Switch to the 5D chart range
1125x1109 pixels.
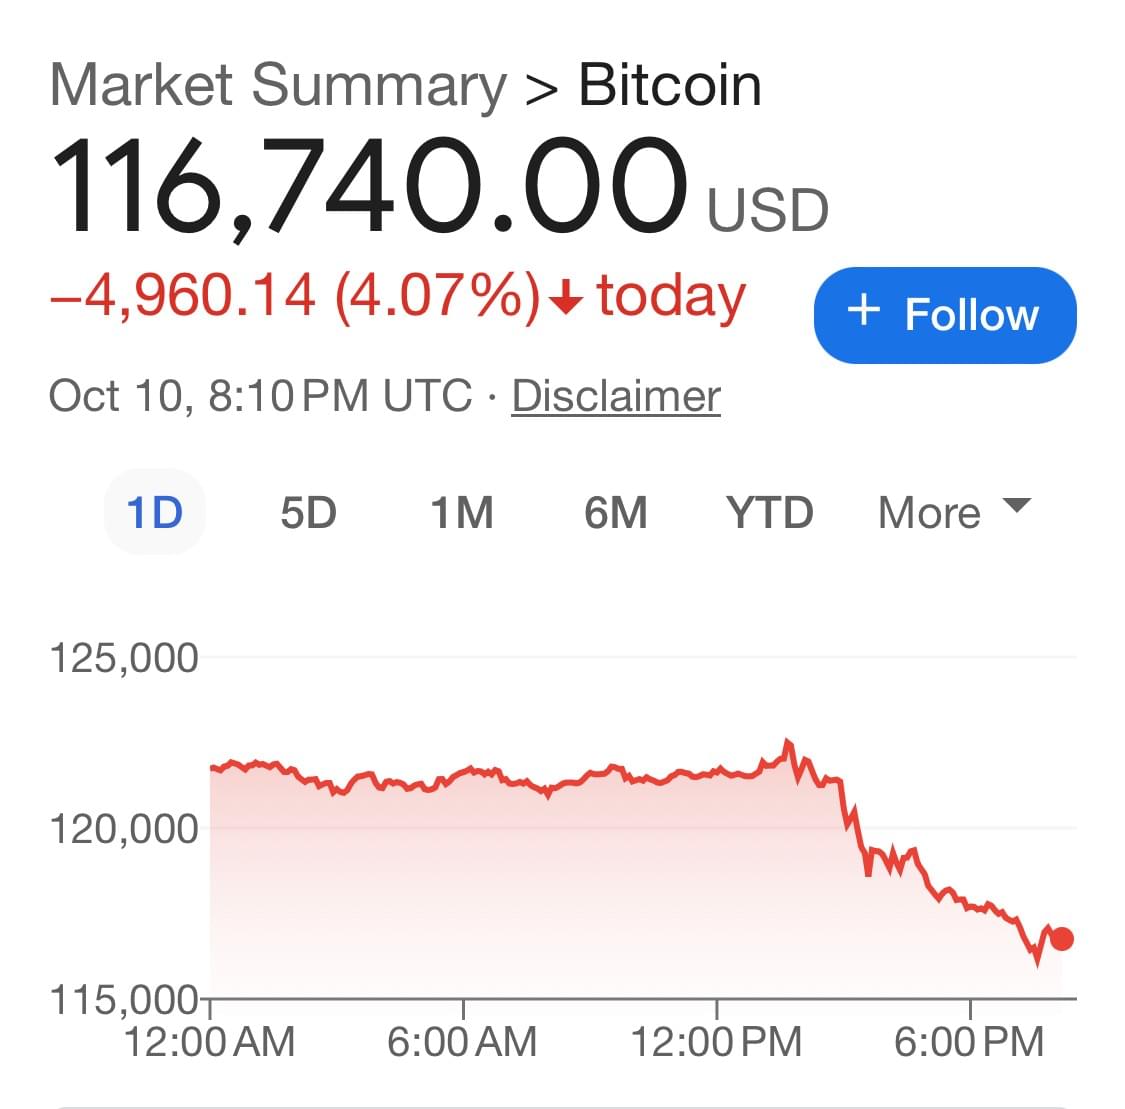[308, 512]
